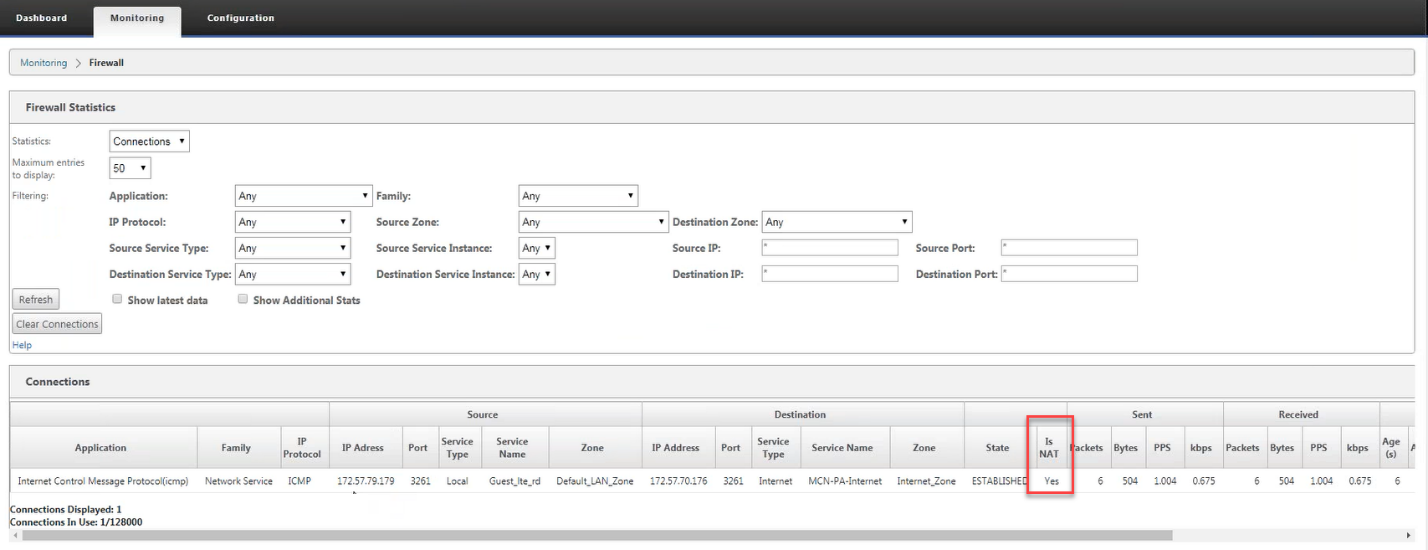1428x550 pixels.
Task: Click the Refresh button
Action: [36, 299]
